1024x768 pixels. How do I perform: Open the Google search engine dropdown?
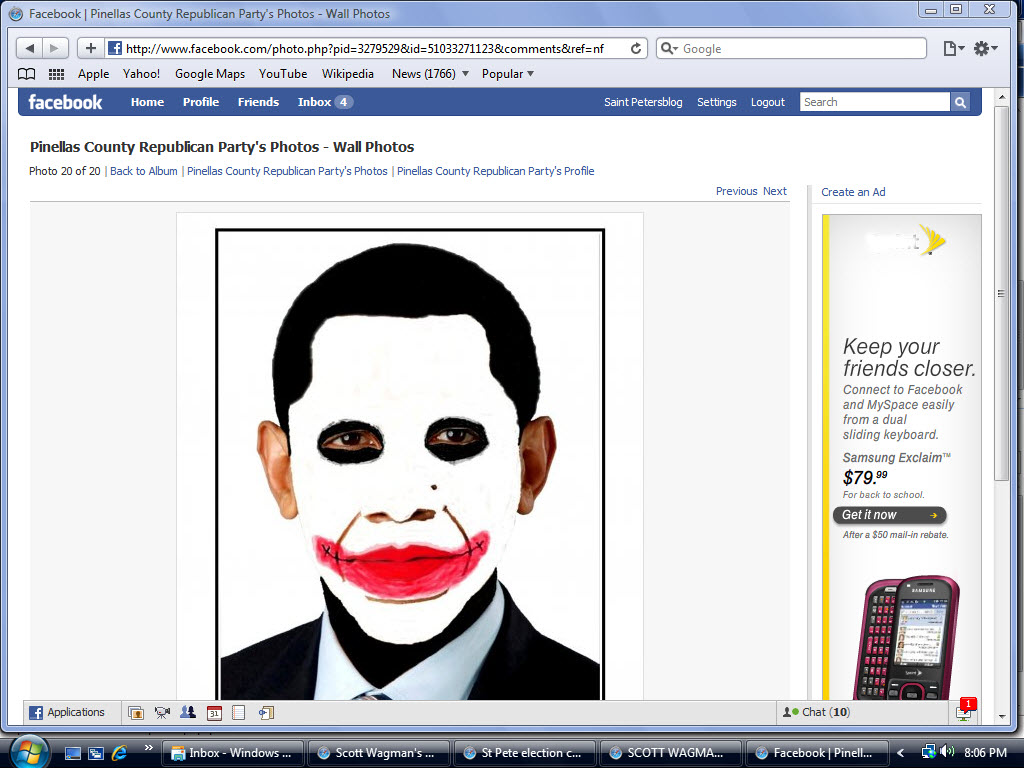click(x=671, y=47)
